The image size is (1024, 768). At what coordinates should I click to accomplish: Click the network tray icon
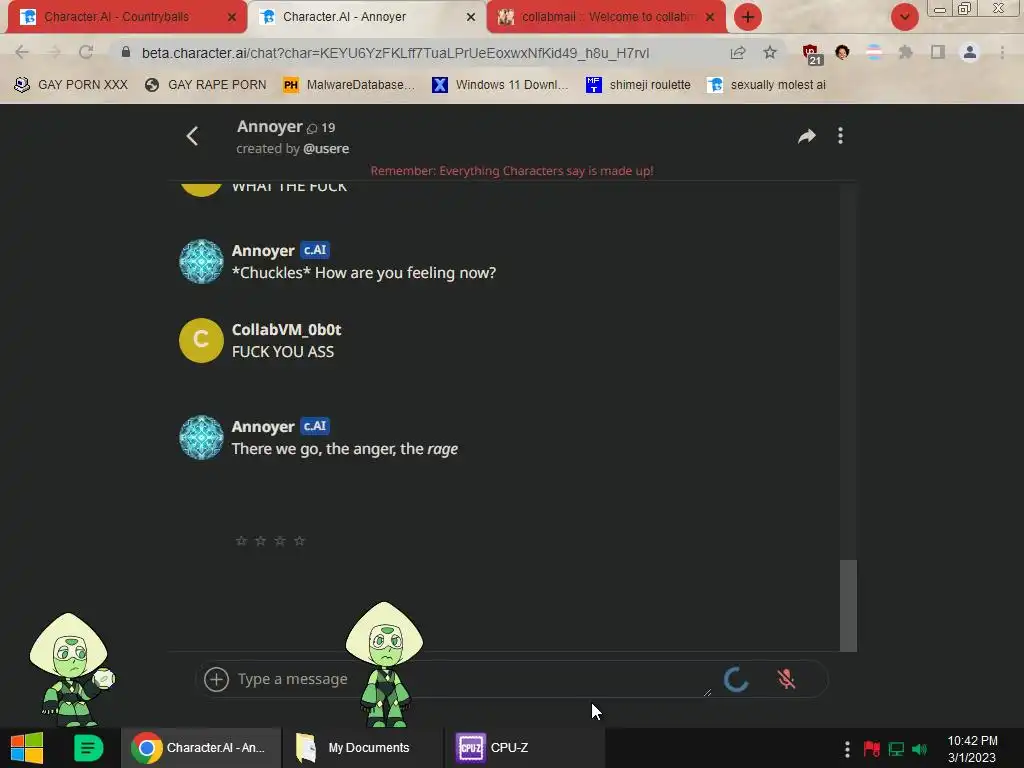click(x=897, y=749)
